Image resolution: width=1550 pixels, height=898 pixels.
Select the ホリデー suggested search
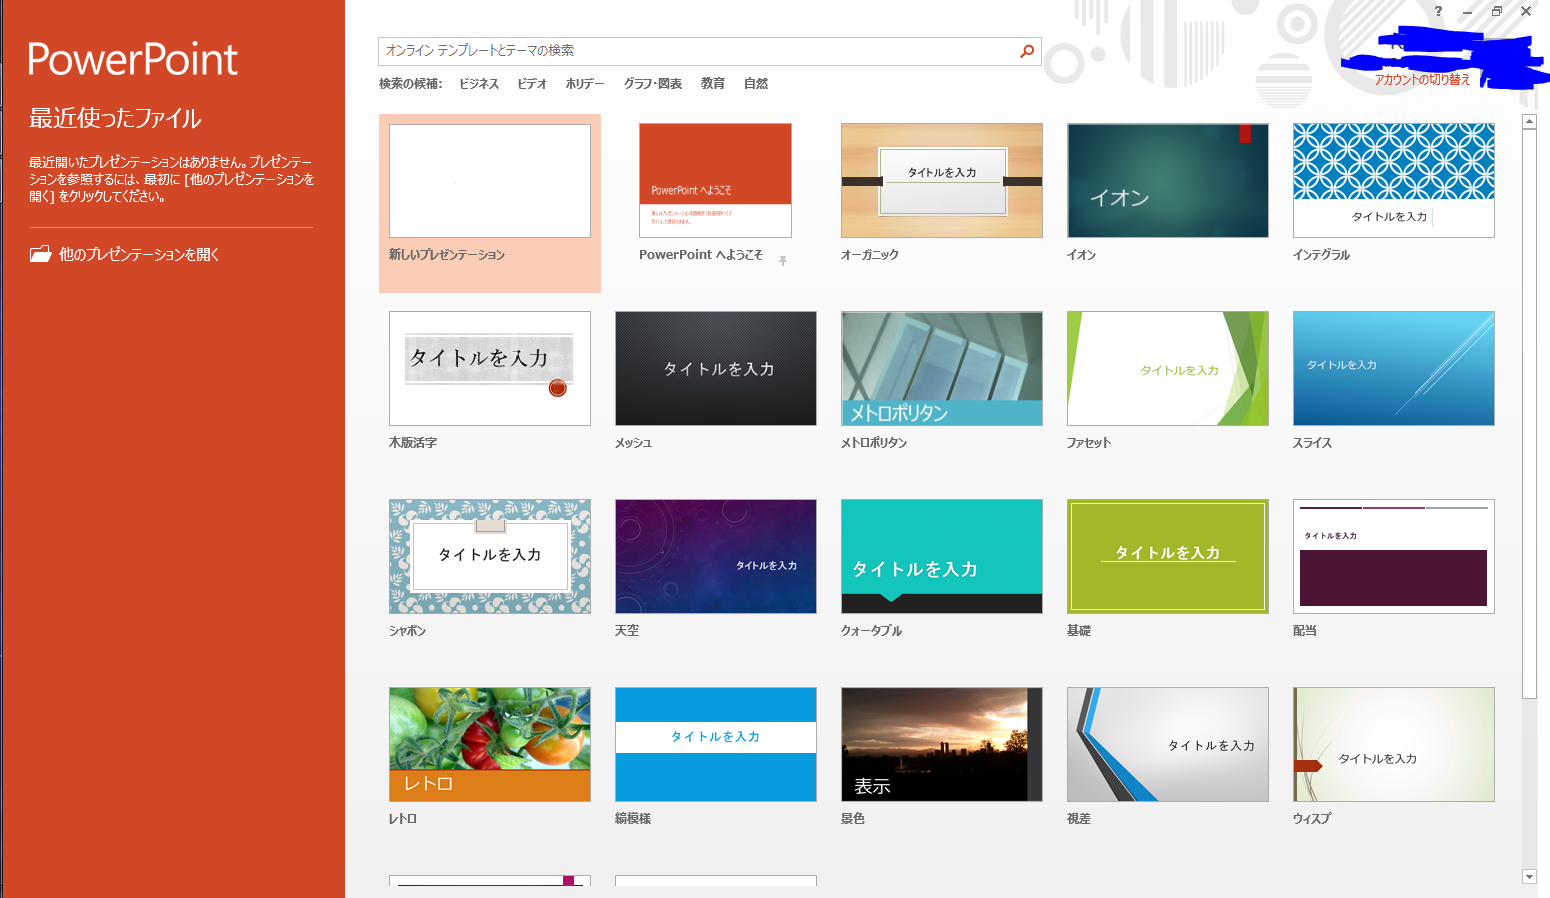point(585,84)
